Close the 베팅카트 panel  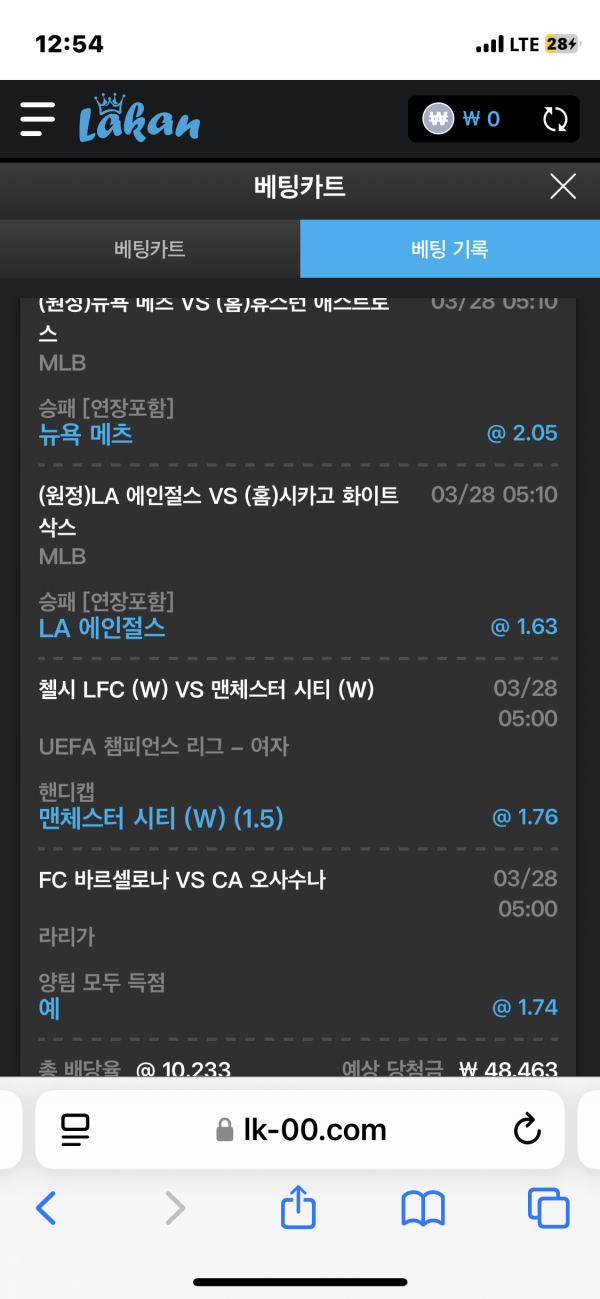coord(563,186)
